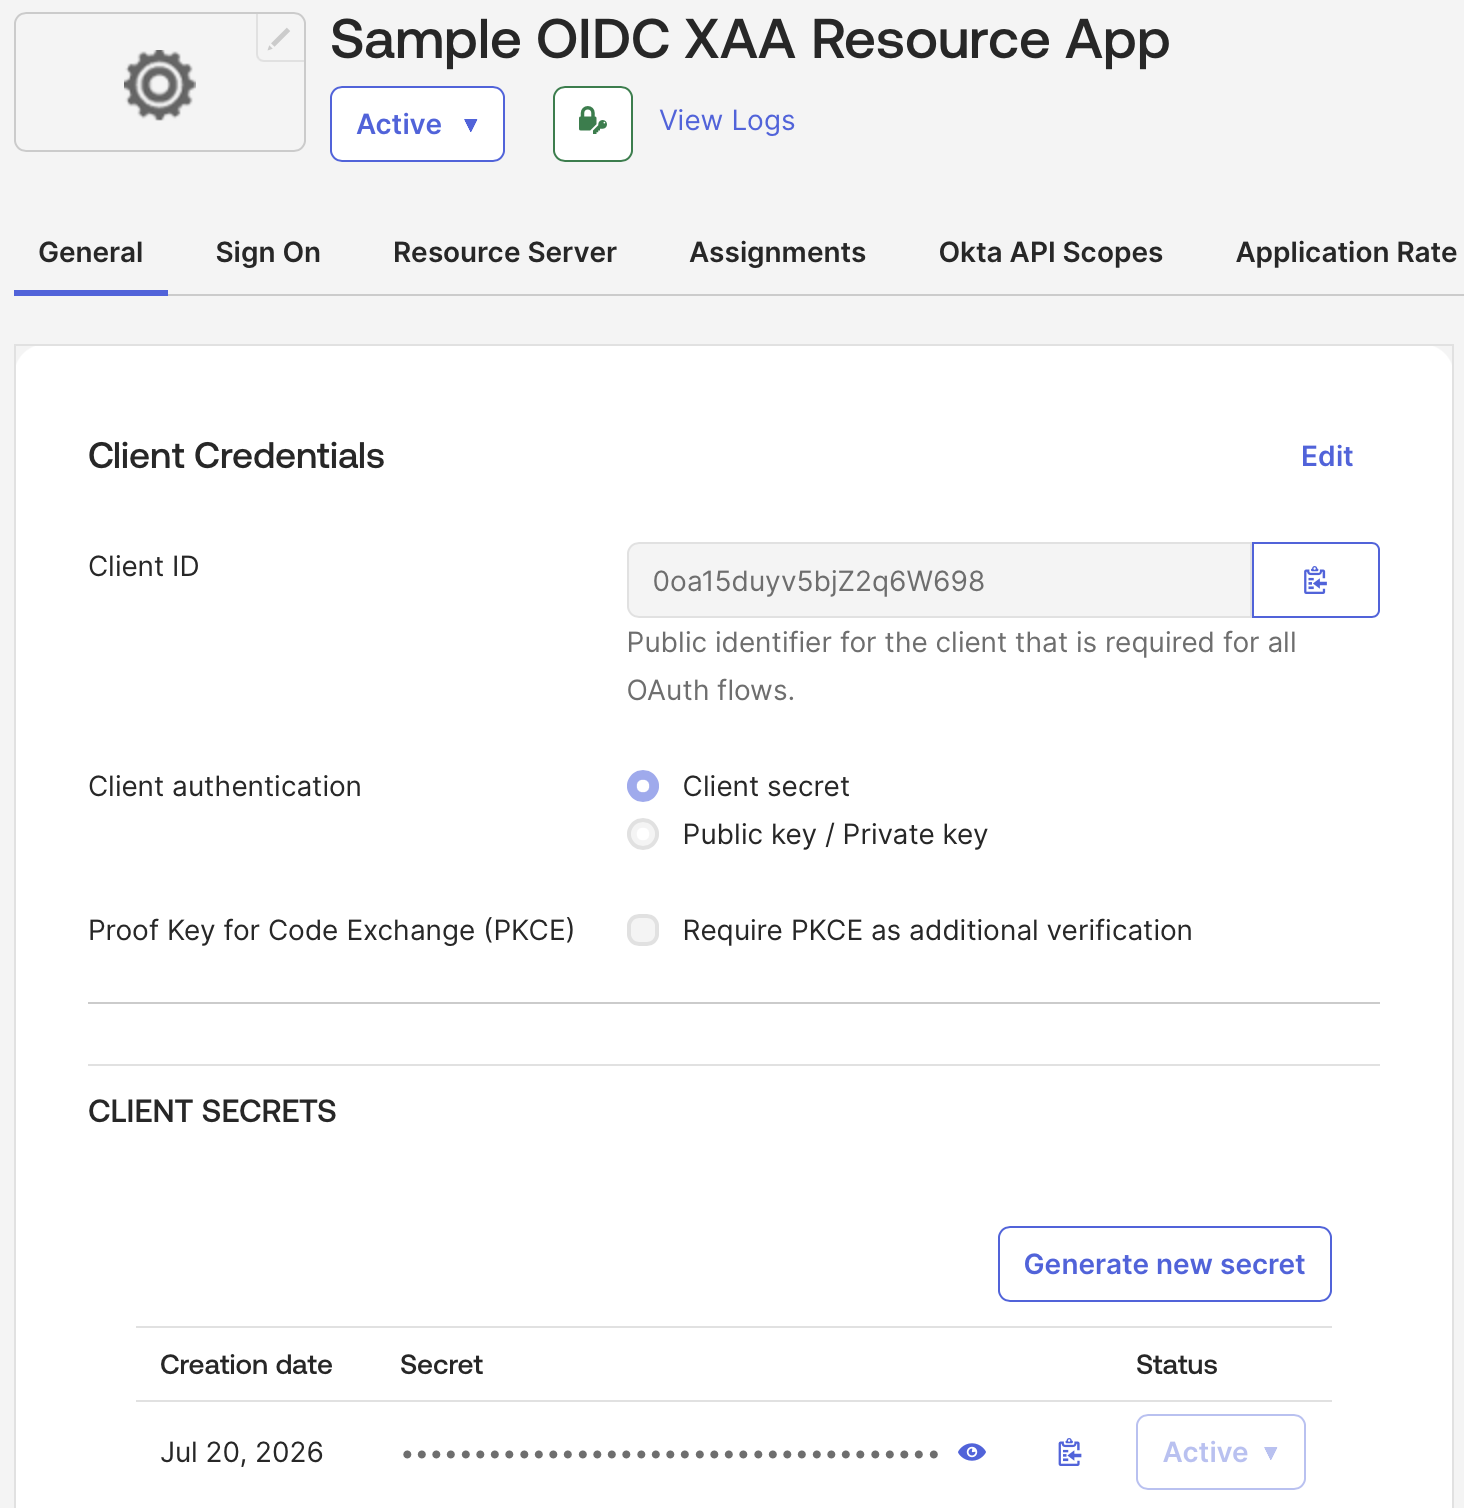Select Public key / Private key option
The width and height of the screenshot is (1464, 1508).
click(x=643, y=834)
